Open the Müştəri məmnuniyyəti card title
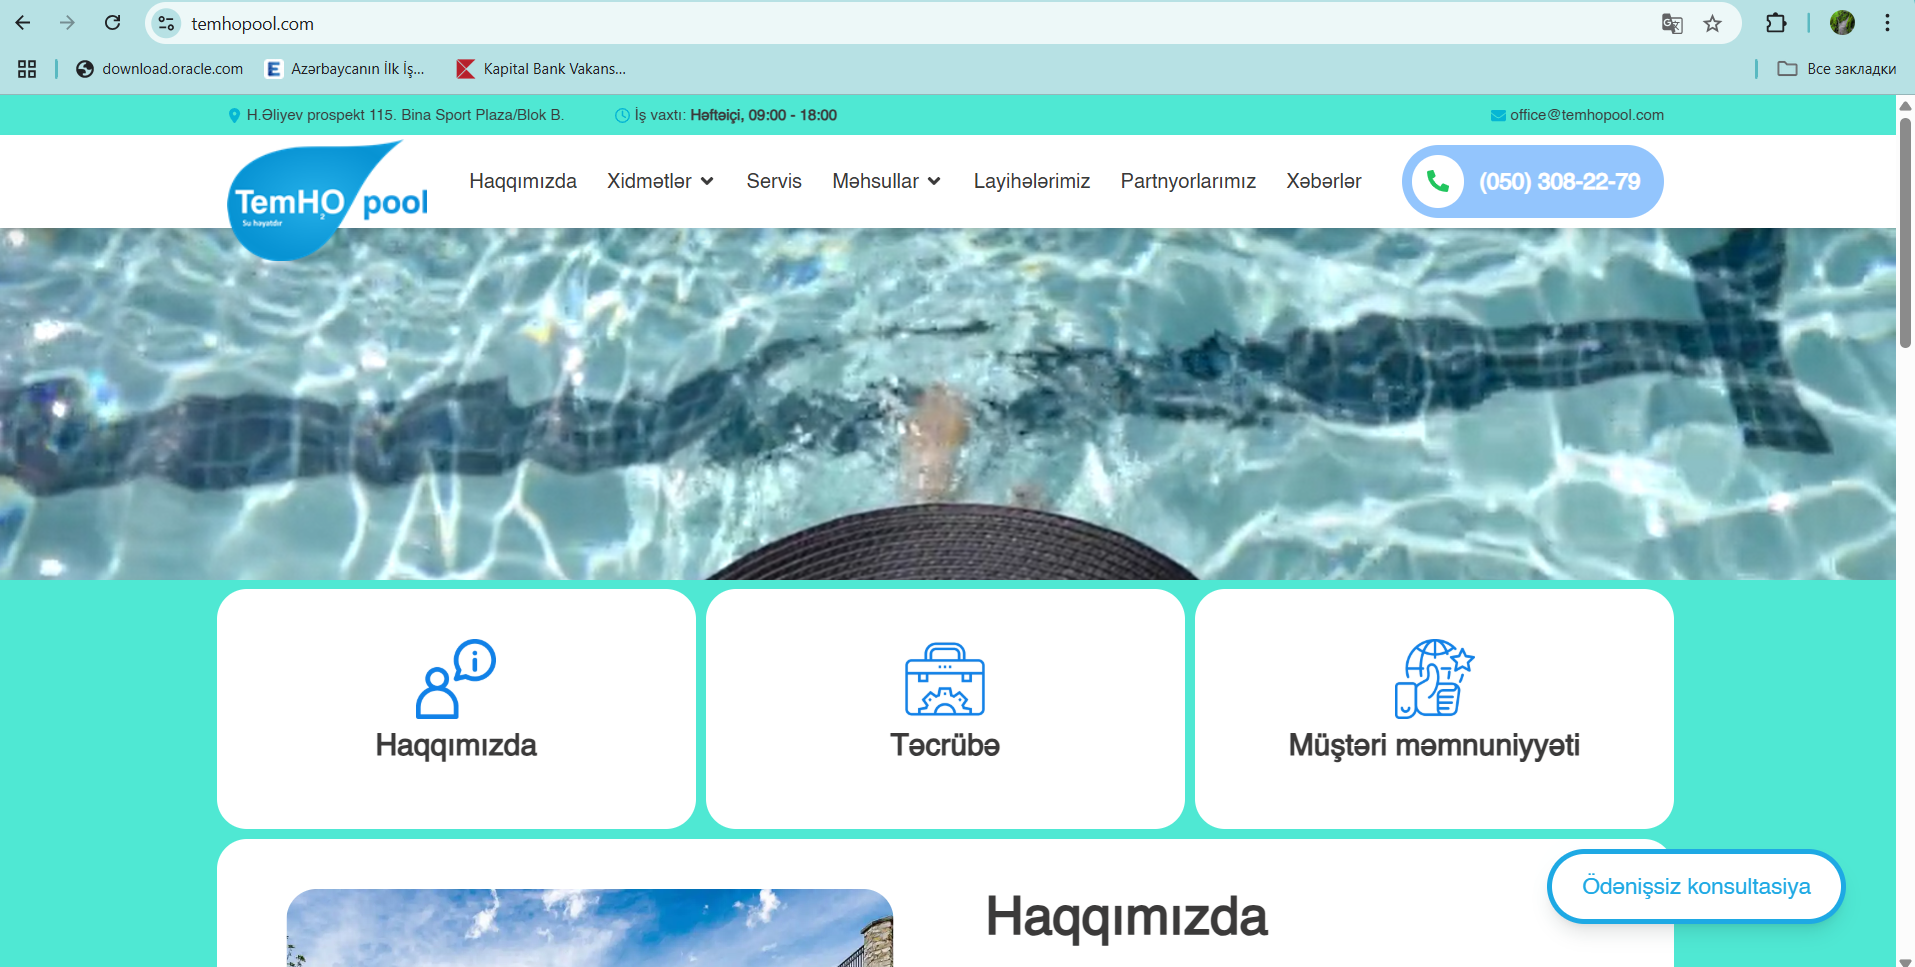This screenshot has width=1915, height=967. coord(1434,745)
